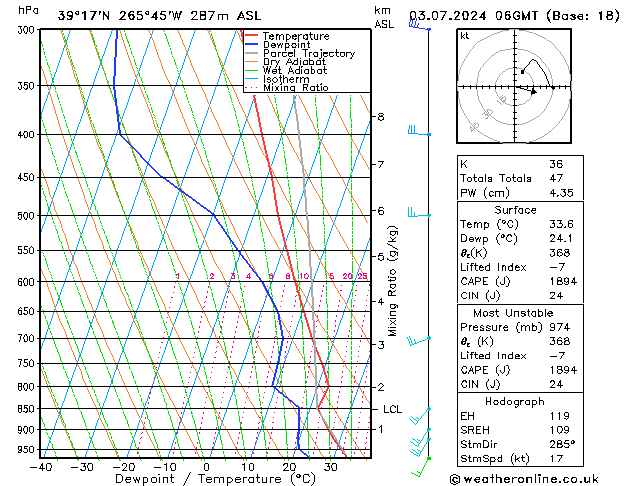Click the wind barb at 500 hPa level
This screenshot has width=629, height=486.
tap(416, 212)
